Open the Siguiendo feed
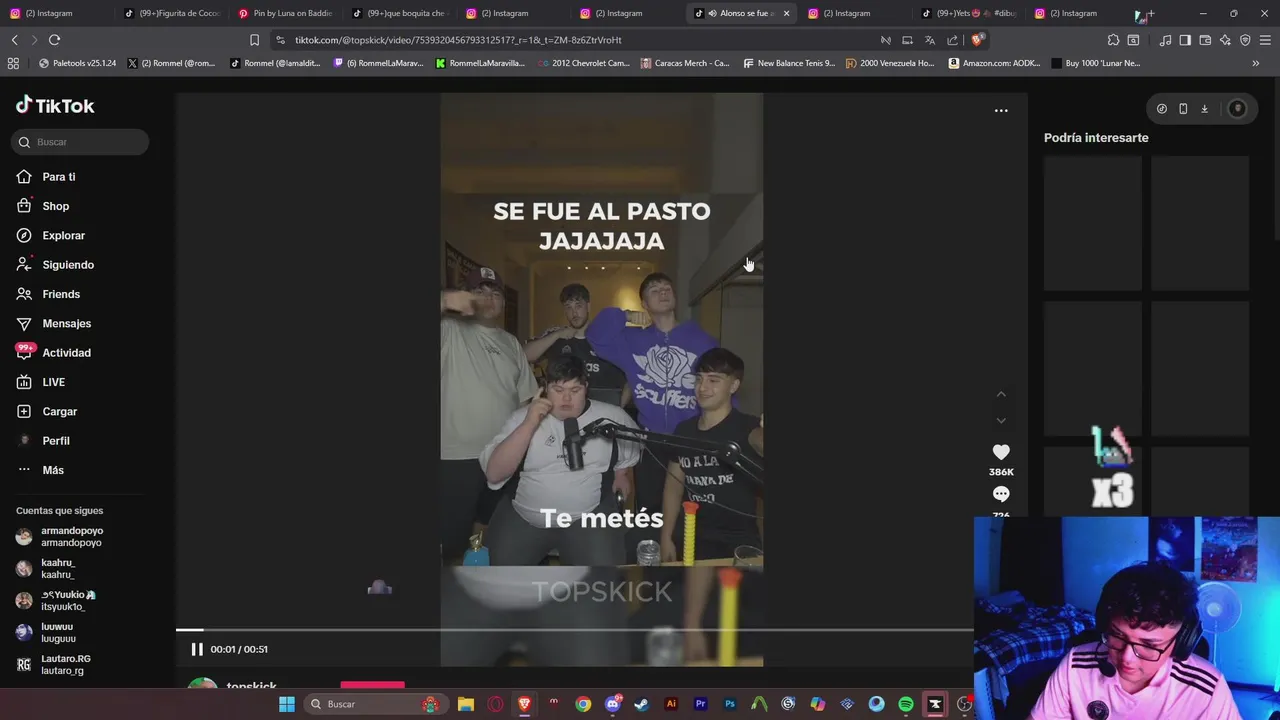This screenshot has height=720, width=1280. (x=55, y=265)
